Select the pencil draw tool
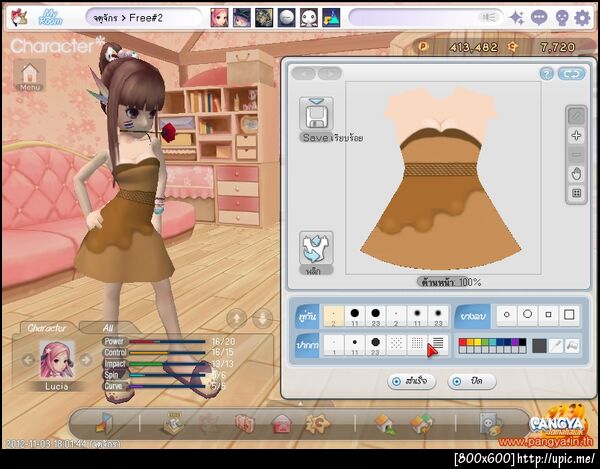Image resolution: width=600 pixels, height=469 pixels. [576, 116]
